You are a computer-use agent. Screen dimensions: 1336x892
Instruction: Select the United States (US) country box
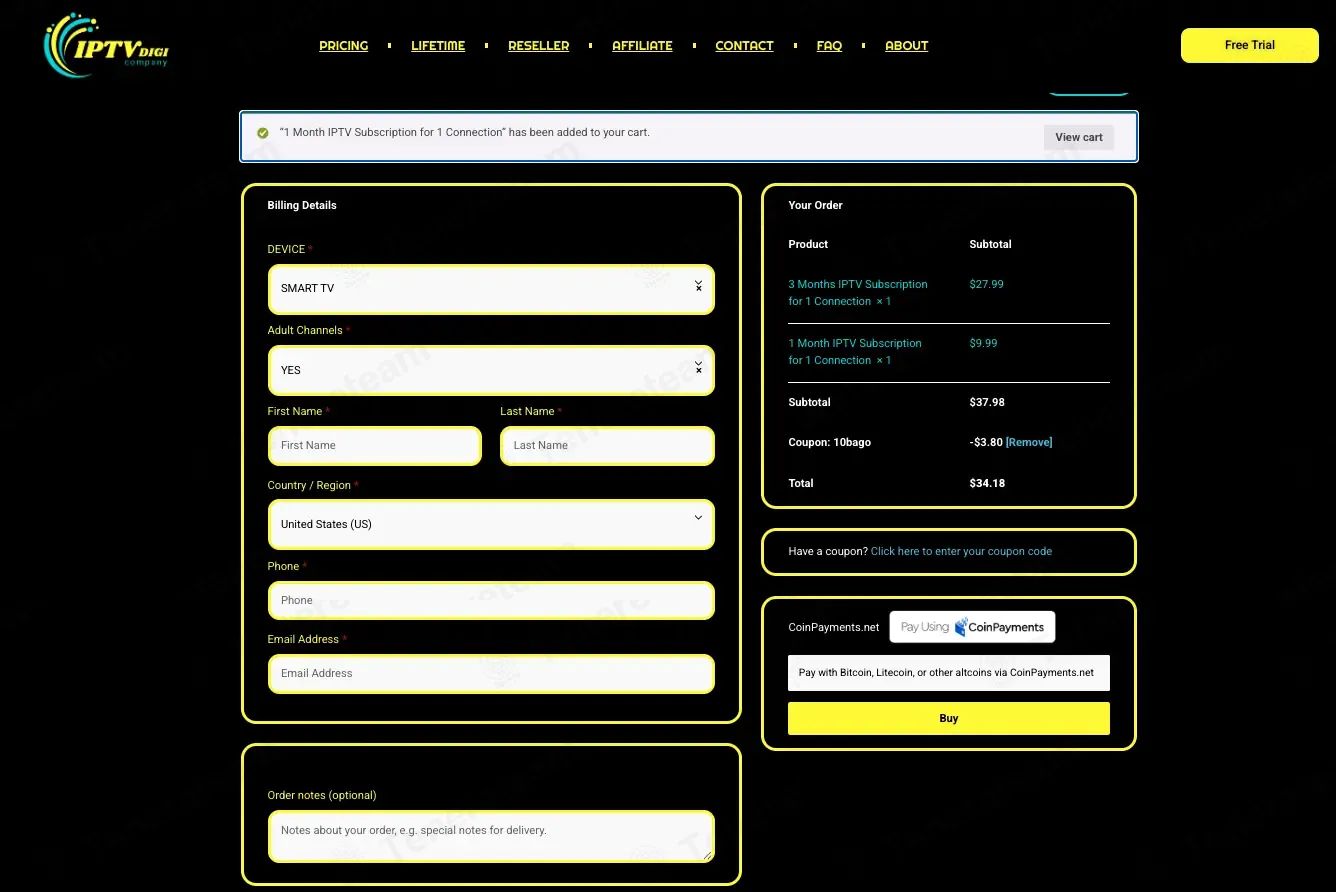(491, 524)
